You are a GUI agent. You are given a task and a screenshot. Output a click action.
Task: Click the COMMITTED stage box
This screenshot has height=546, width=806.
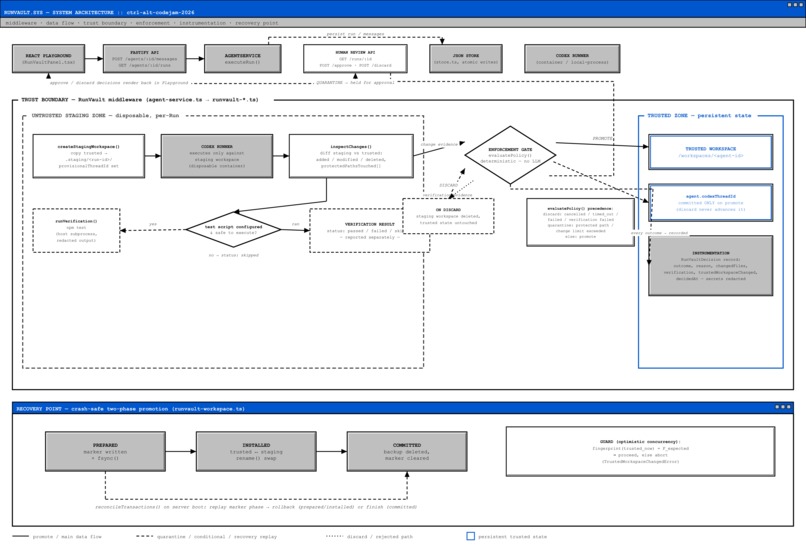[x=407, y=451]
